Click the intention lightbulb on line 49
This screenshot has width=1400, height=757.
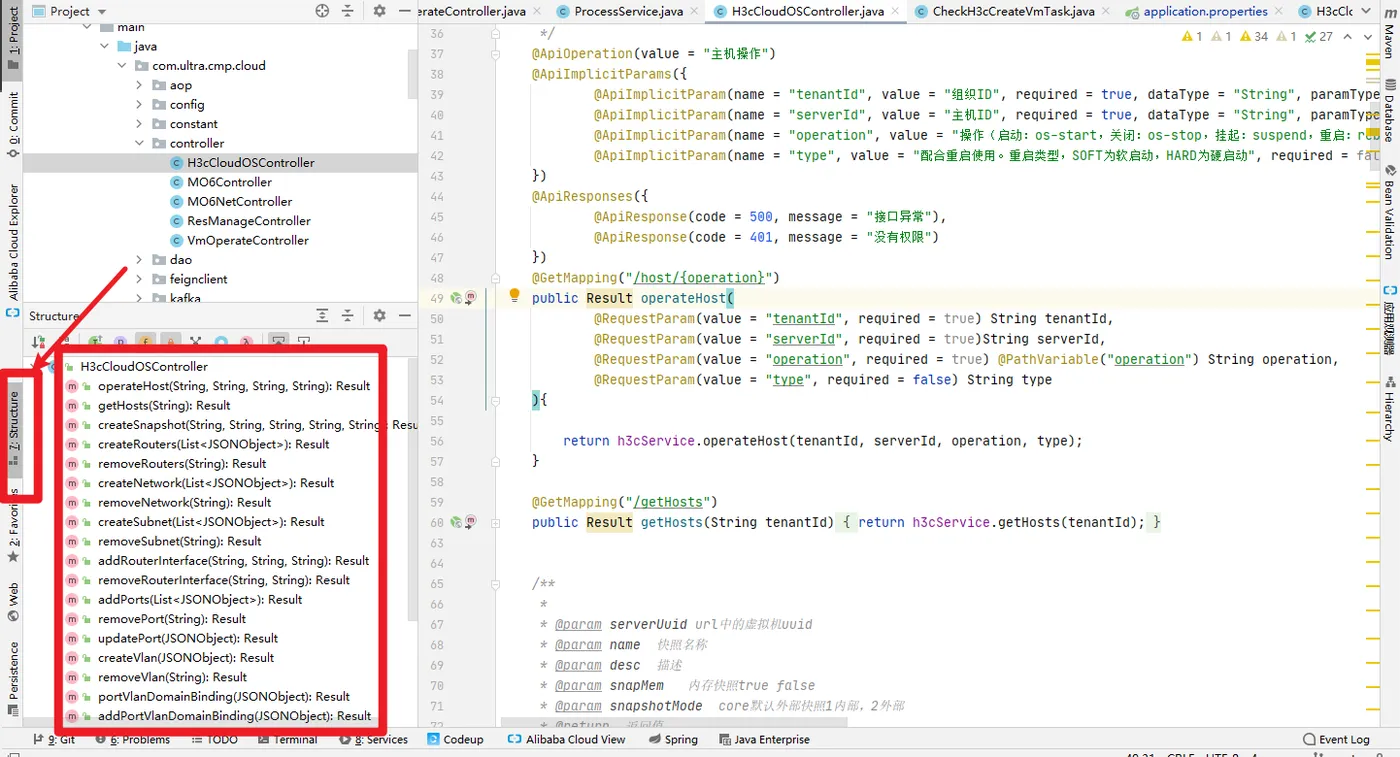(515, 296)
